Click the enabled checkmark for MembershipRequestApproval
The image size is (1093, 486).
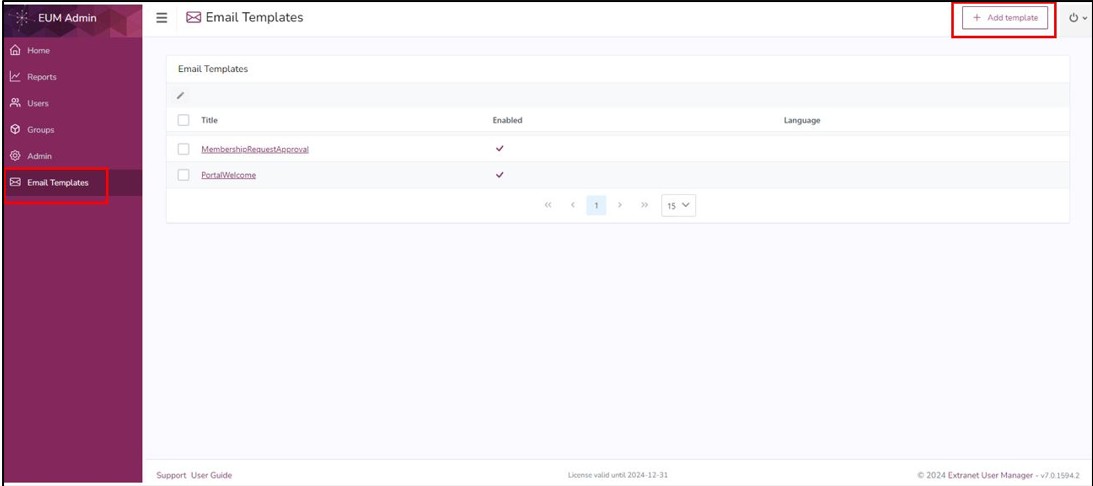[500, 149]
